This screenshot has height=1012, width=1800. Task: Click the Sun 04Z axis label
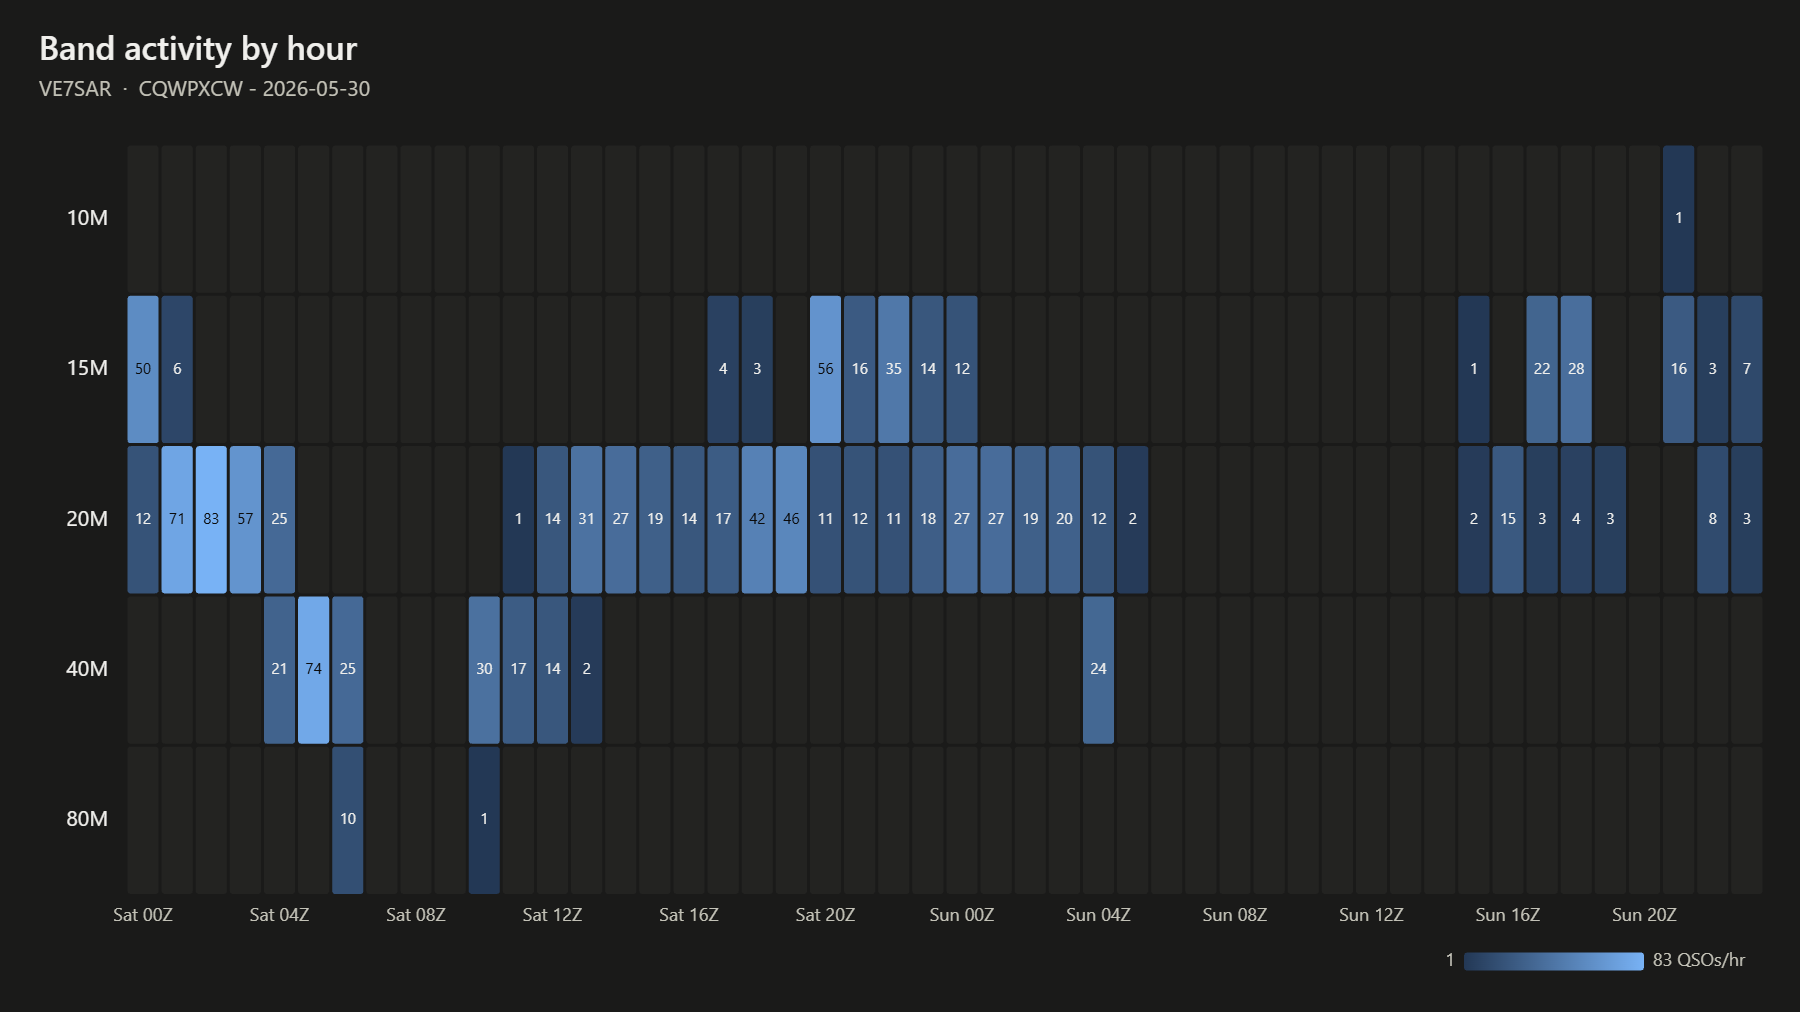(x=1098, y=915)
